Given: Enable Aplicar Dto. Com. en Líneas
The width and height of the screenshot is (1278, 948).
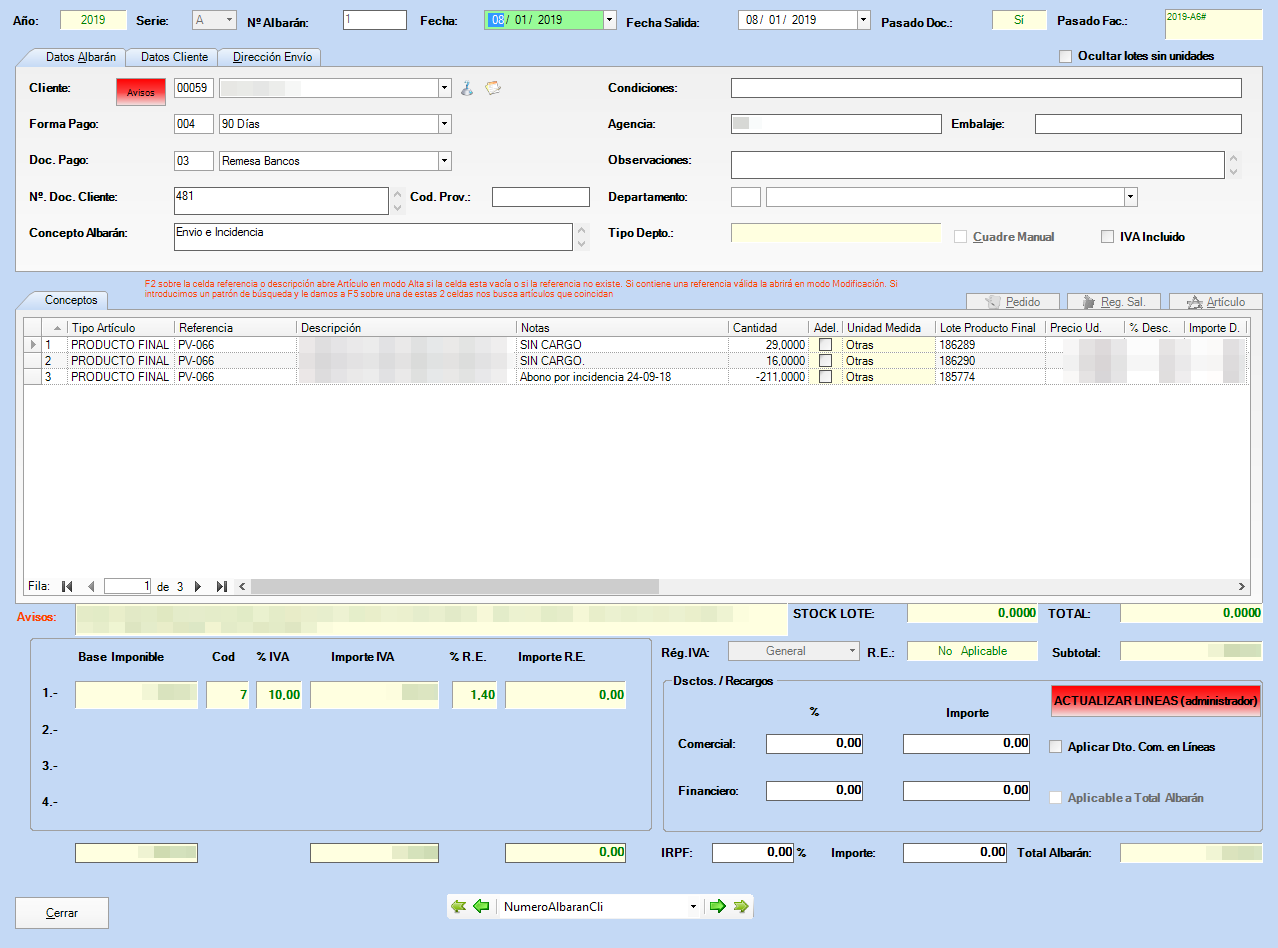Looking at the screenshot, I should tap(1055, 746).
